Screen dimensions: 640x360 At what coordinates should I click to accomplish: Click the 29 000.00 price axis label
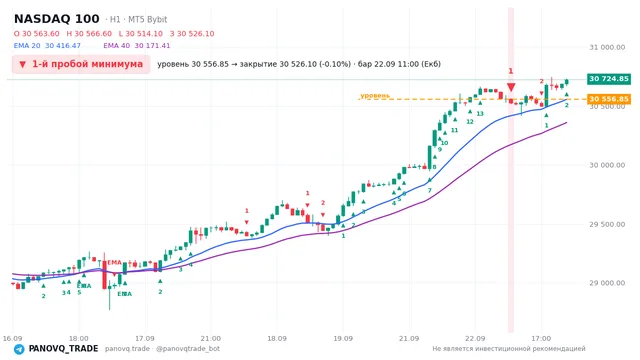[x=607, y=283]
